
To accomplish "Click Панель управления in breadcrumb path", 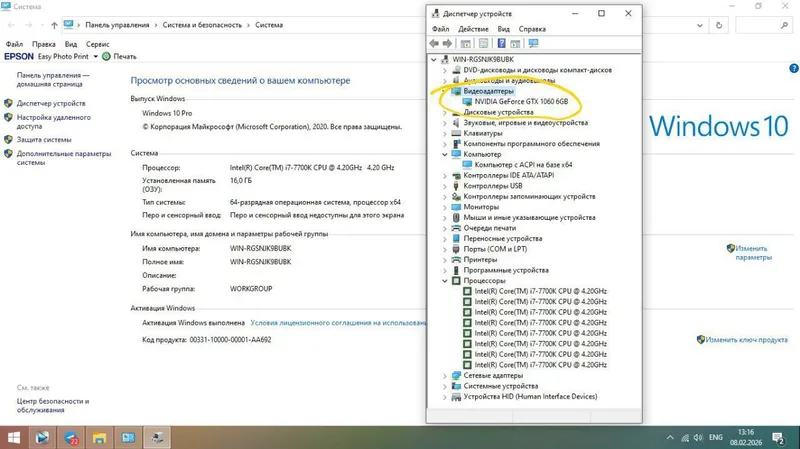I will tap(117, 25).
